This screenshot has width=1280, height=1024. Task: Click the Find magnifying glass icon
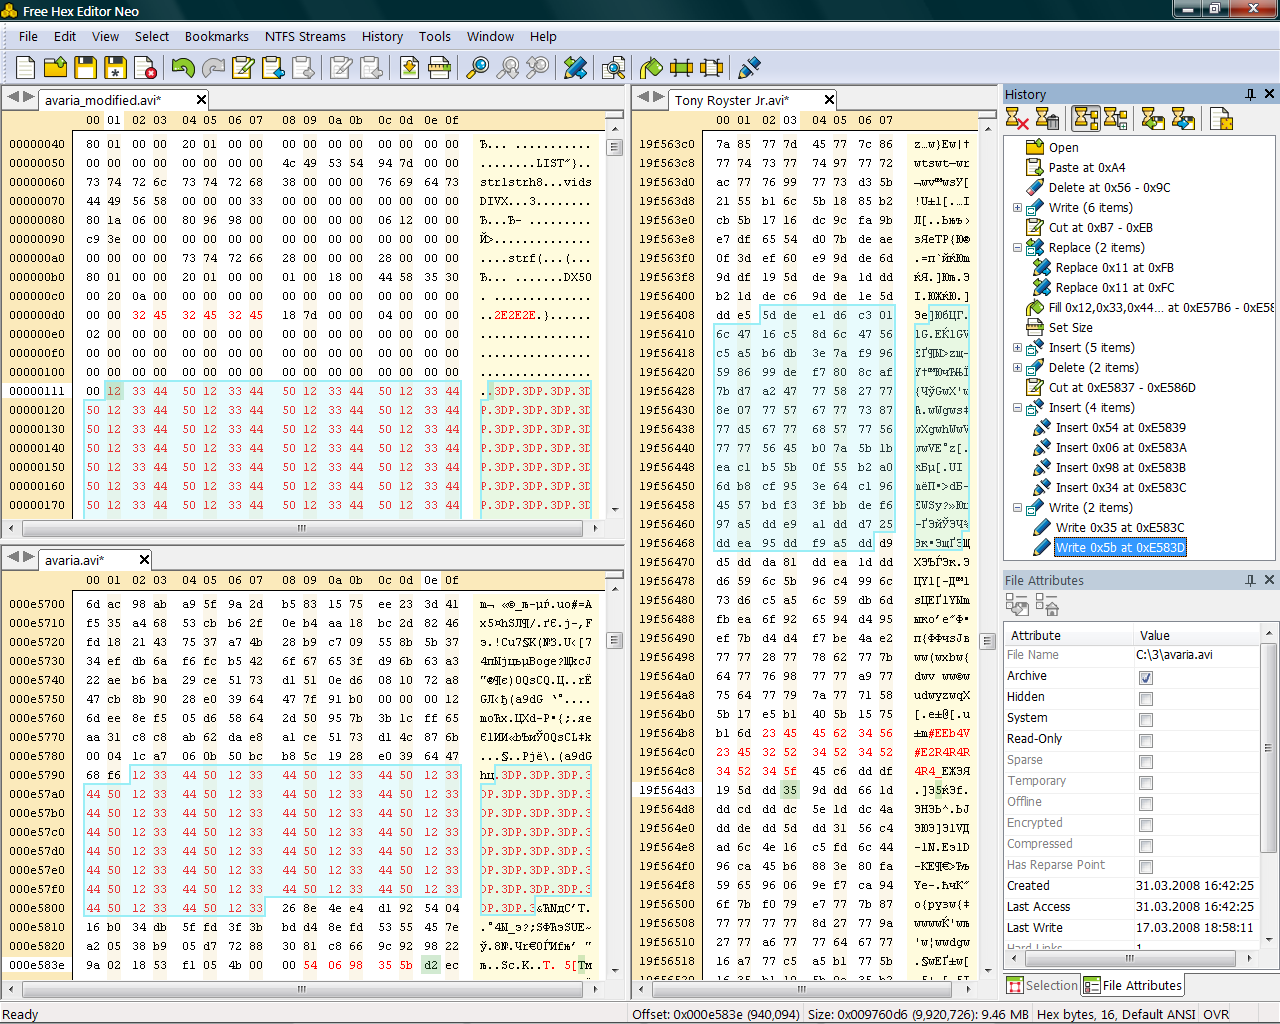click(x=478, y=67)
